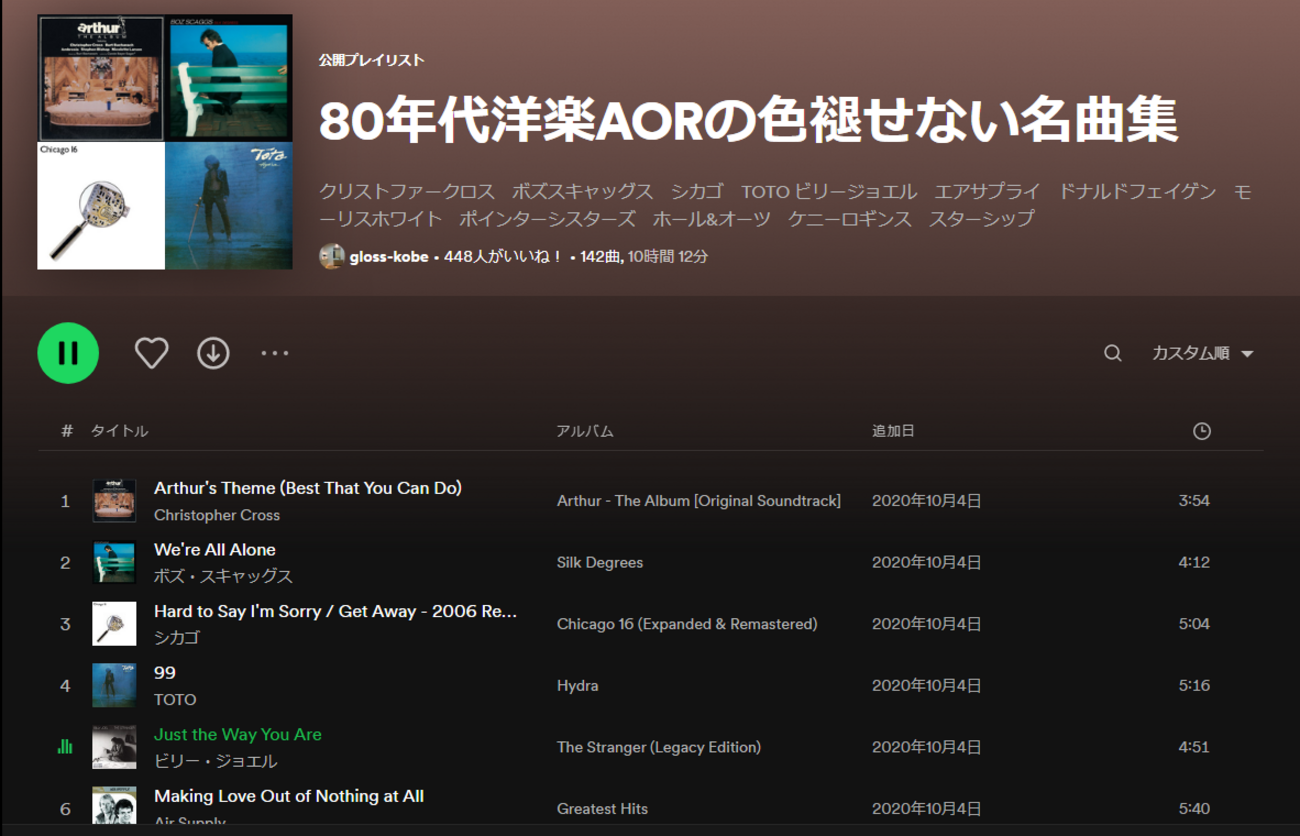Like the playlist with the heart icon

tap(152, 353)
